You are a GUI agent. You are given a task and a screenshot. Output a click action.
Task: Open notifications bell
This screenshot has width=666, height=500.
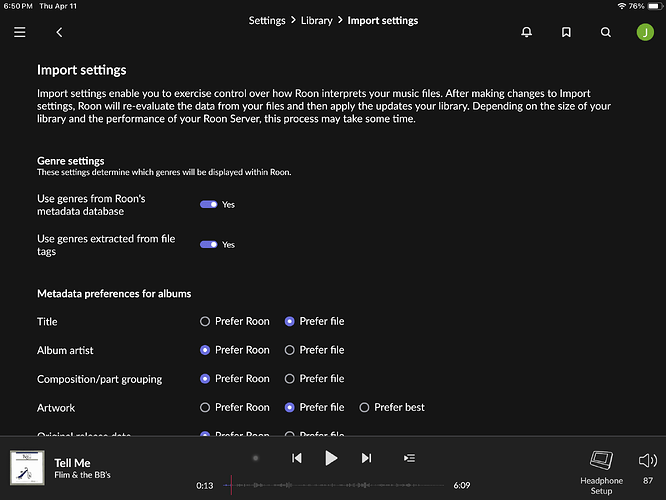526,32
